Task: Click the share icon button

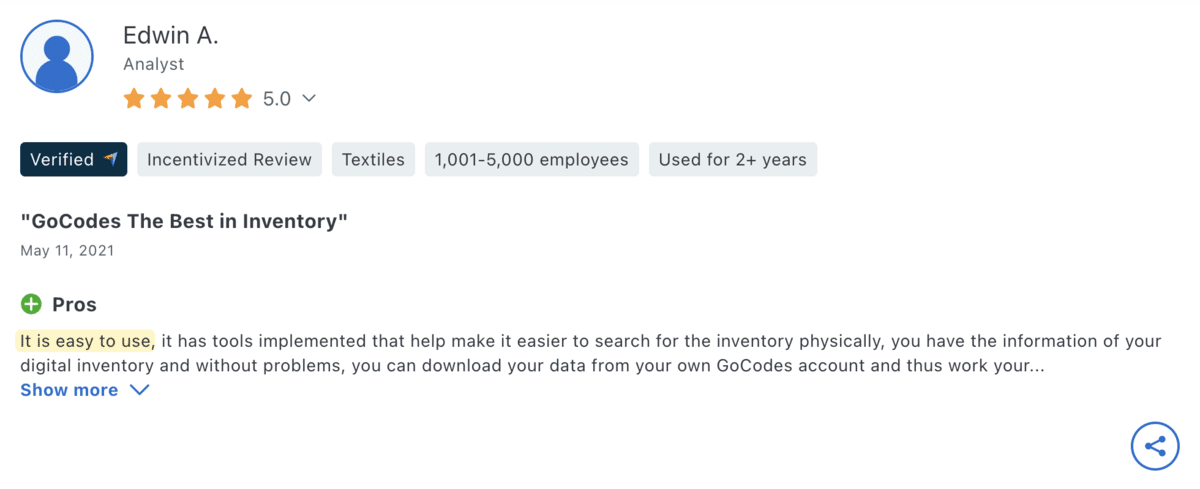Action: [1155, 446]
